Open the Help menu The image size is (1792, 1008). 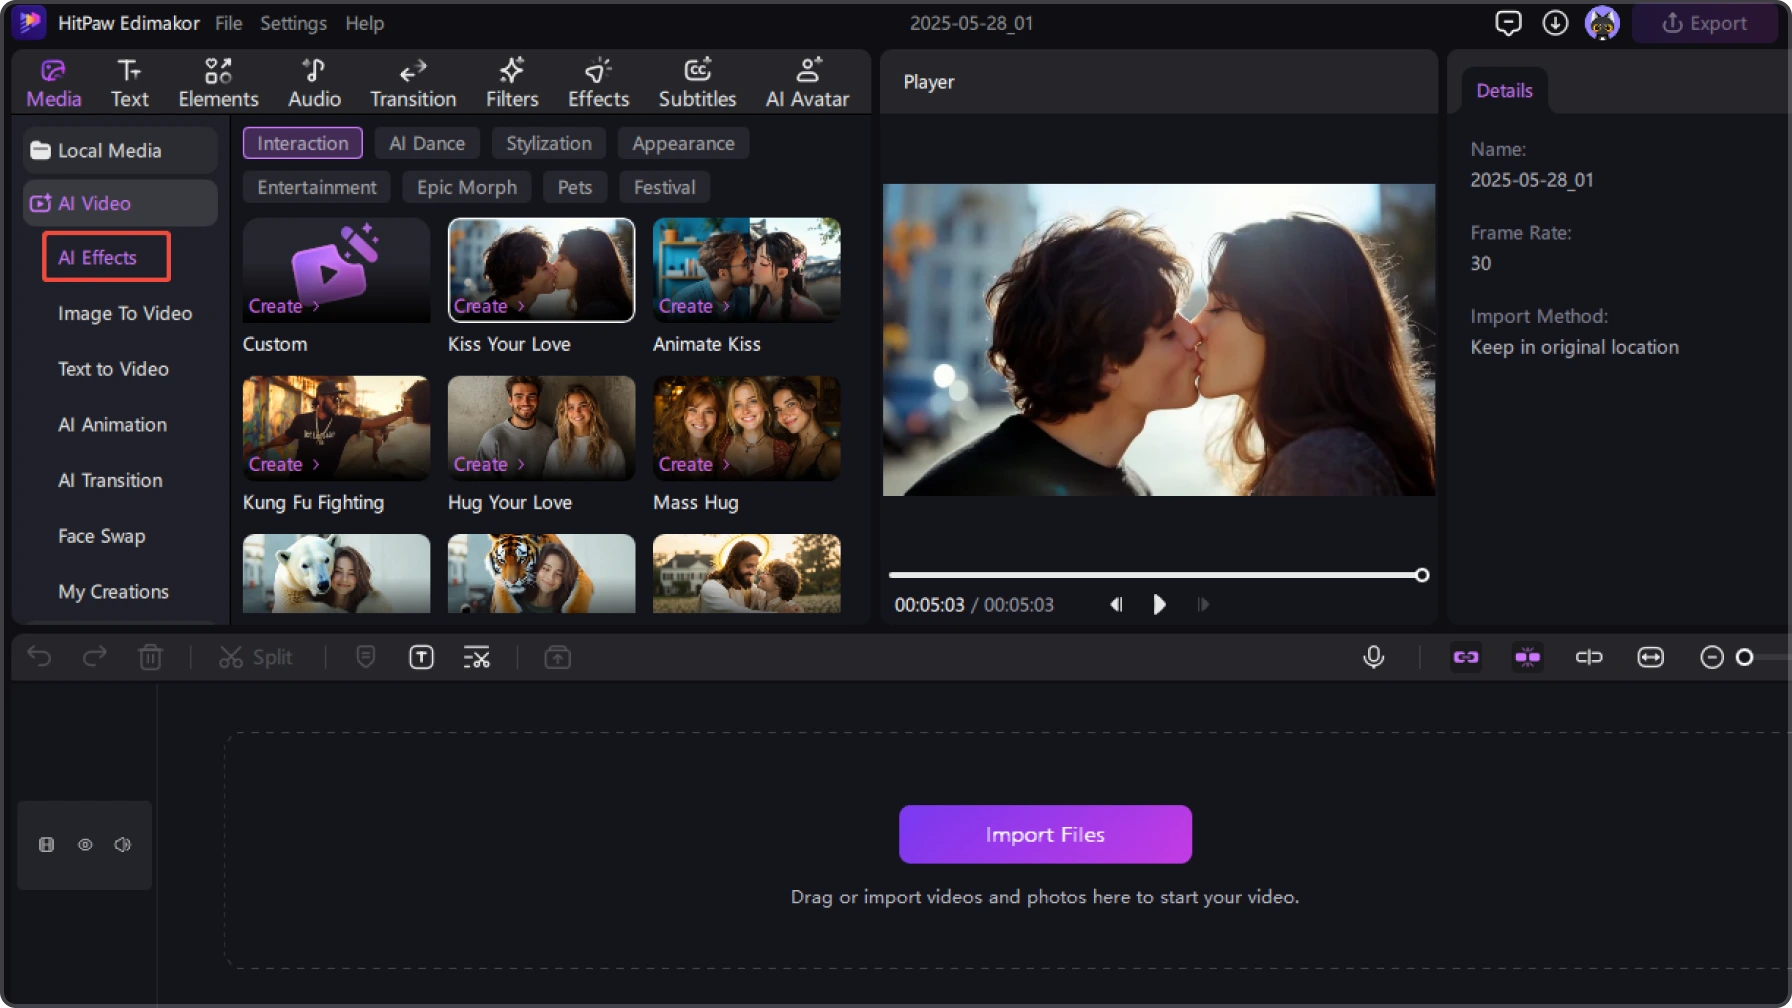tap(364, 23)
